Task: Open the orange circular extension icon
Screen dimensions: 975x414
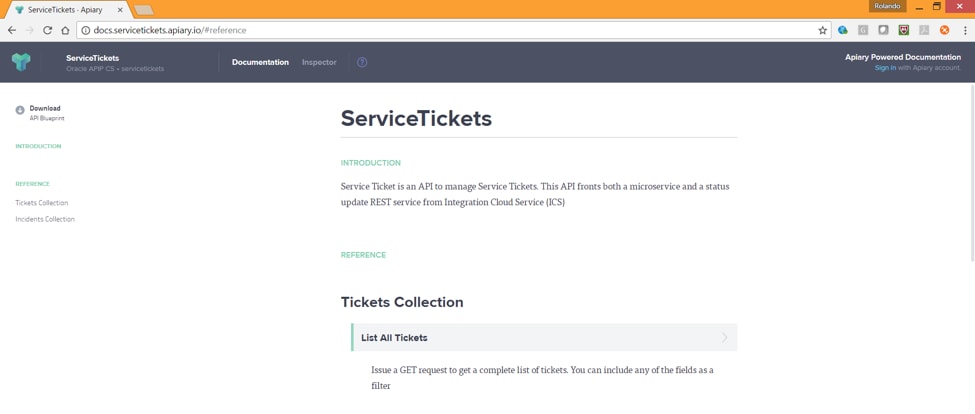Action: tap(944, 30)
